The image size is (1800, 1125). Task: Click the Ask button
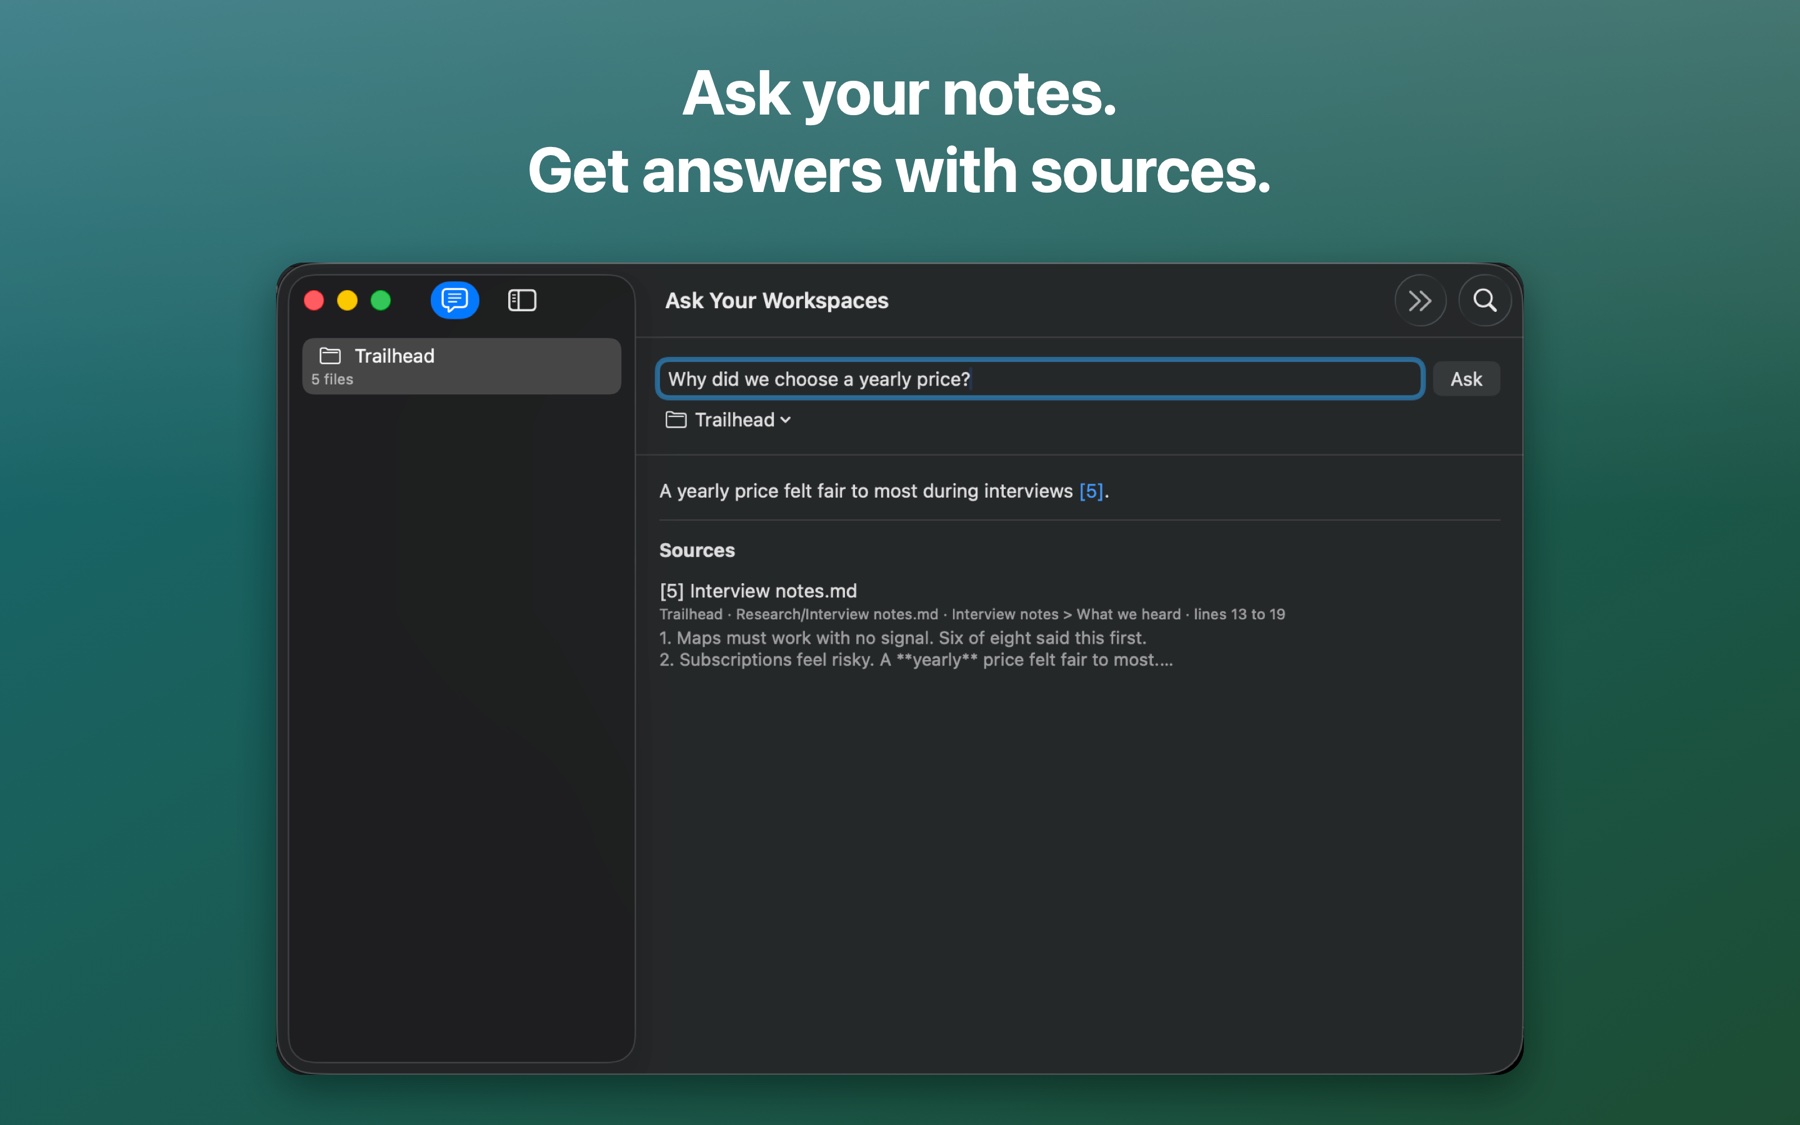pos(1466,379)
